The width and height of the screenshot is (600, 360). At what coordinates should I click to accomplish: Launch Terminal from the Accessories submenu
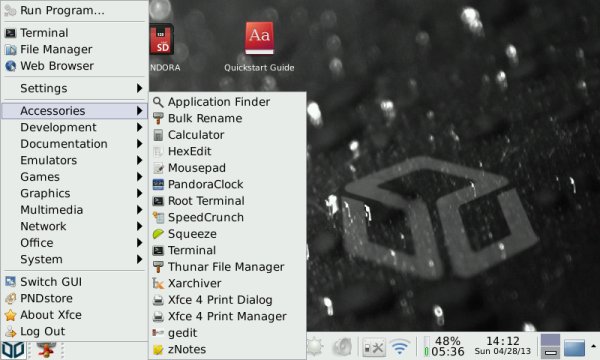[228, 251]
